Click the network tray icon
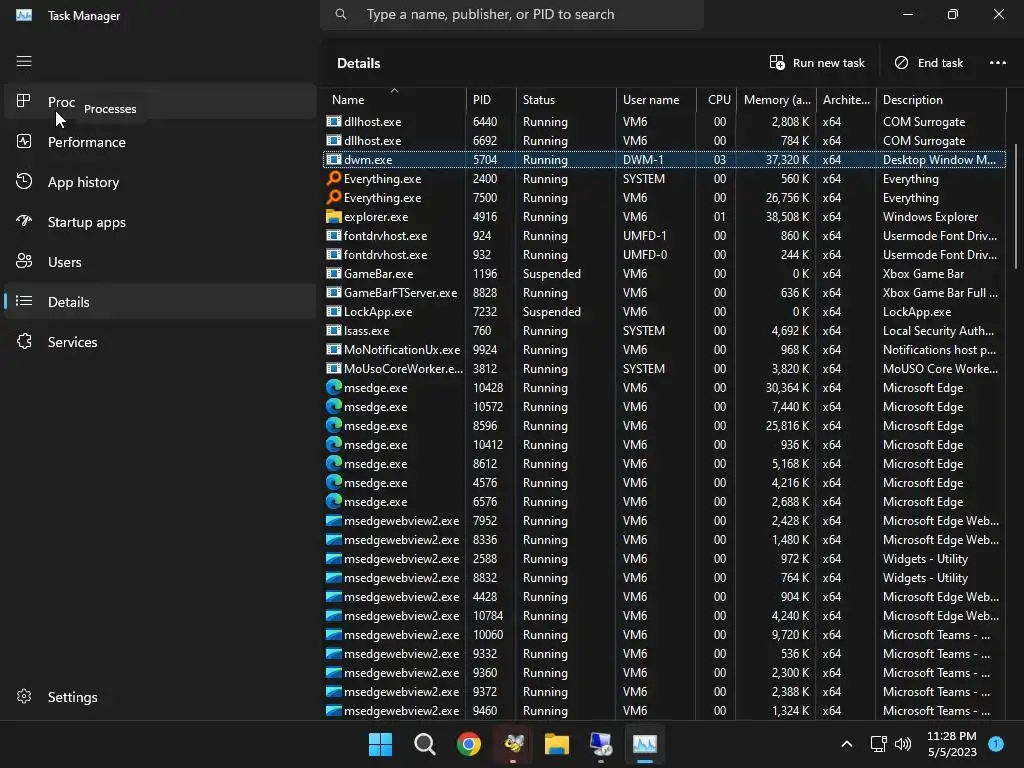1024x768 pixels. click(878, 744)
